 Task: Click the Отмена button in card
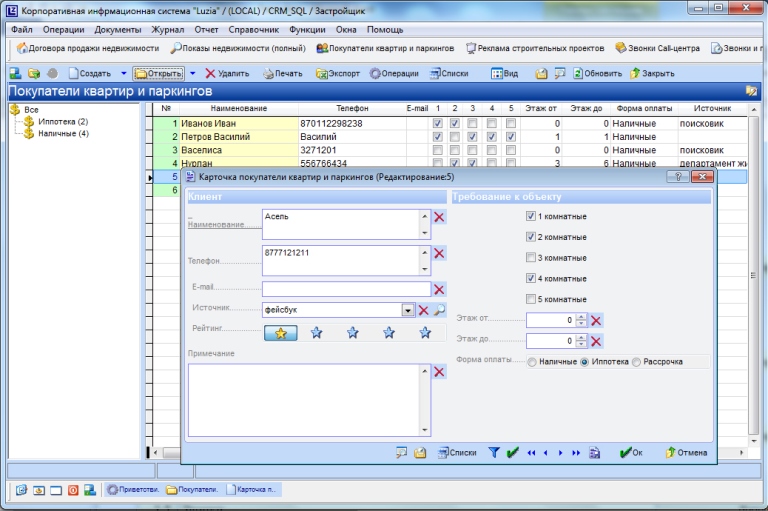point(686,453)
